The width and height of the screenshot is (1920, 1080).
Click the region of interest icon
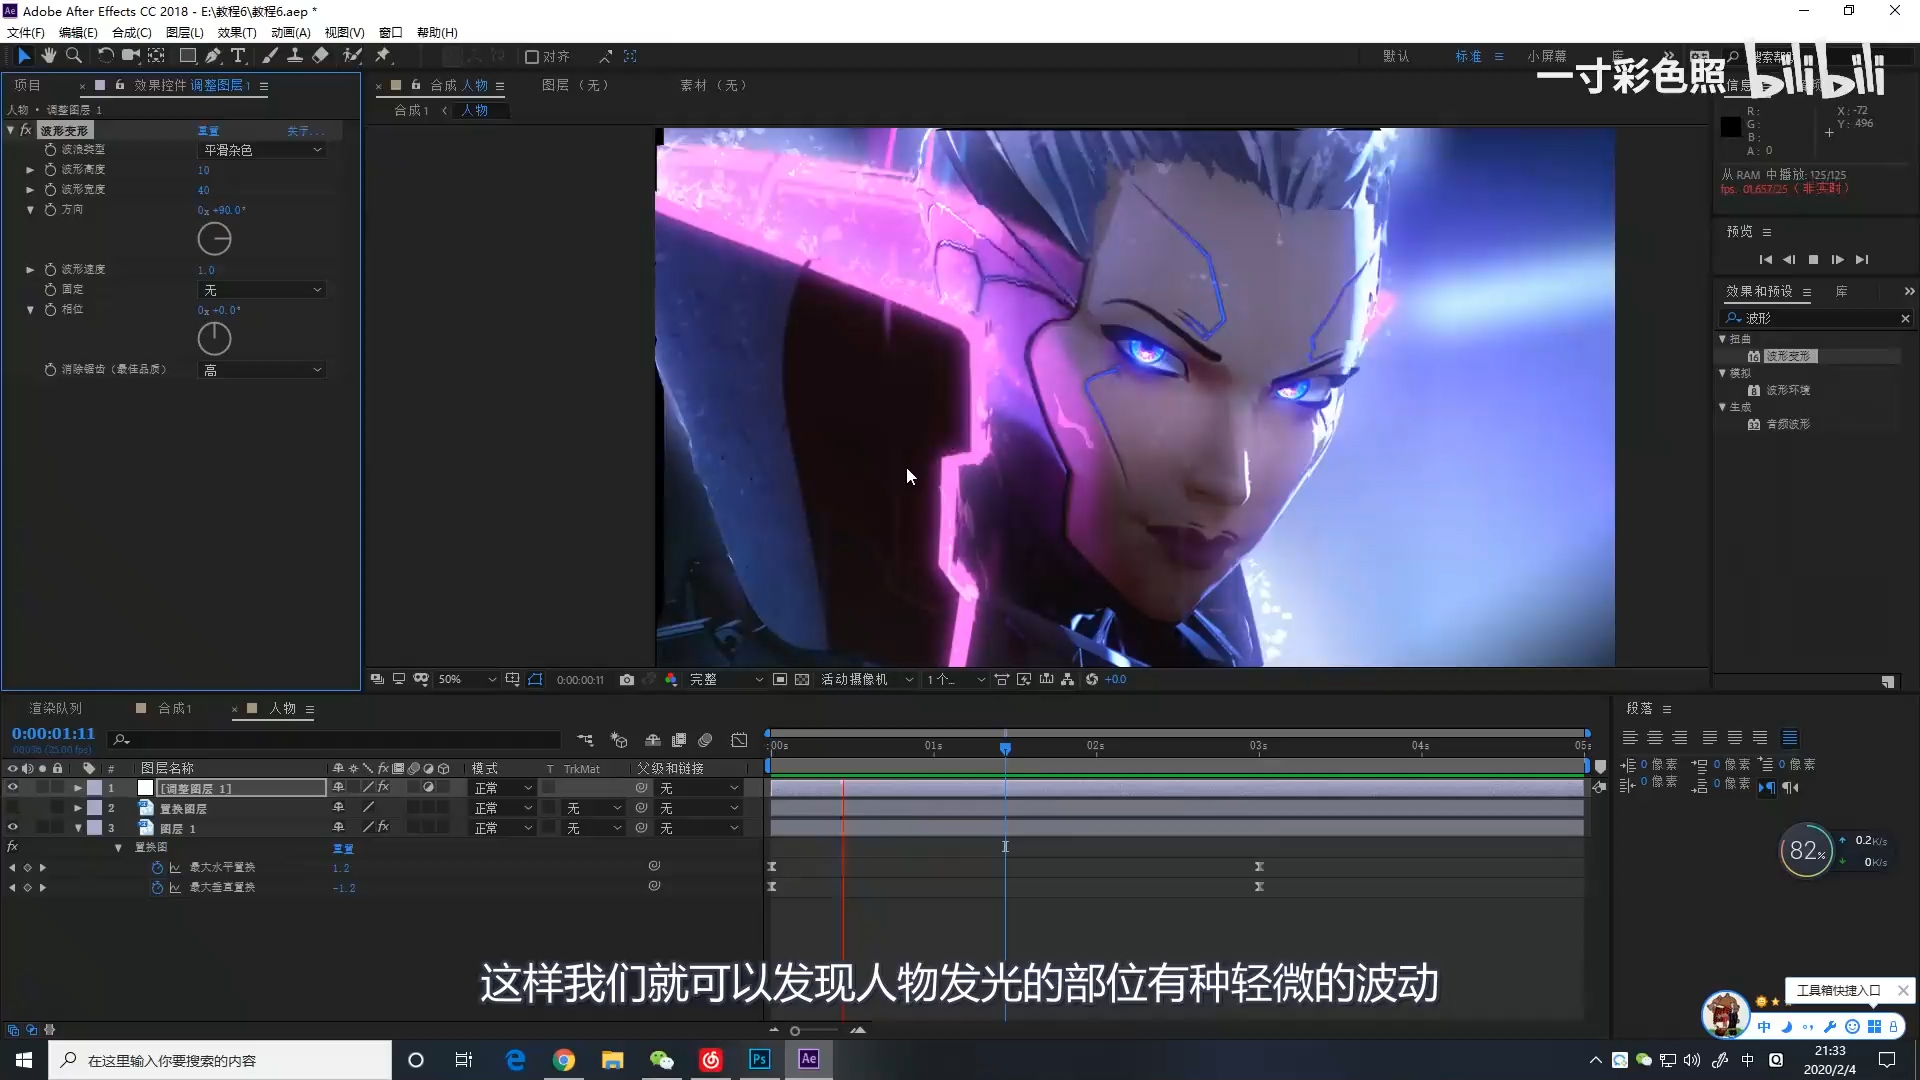pyautogui.click(x=780, y=679)
